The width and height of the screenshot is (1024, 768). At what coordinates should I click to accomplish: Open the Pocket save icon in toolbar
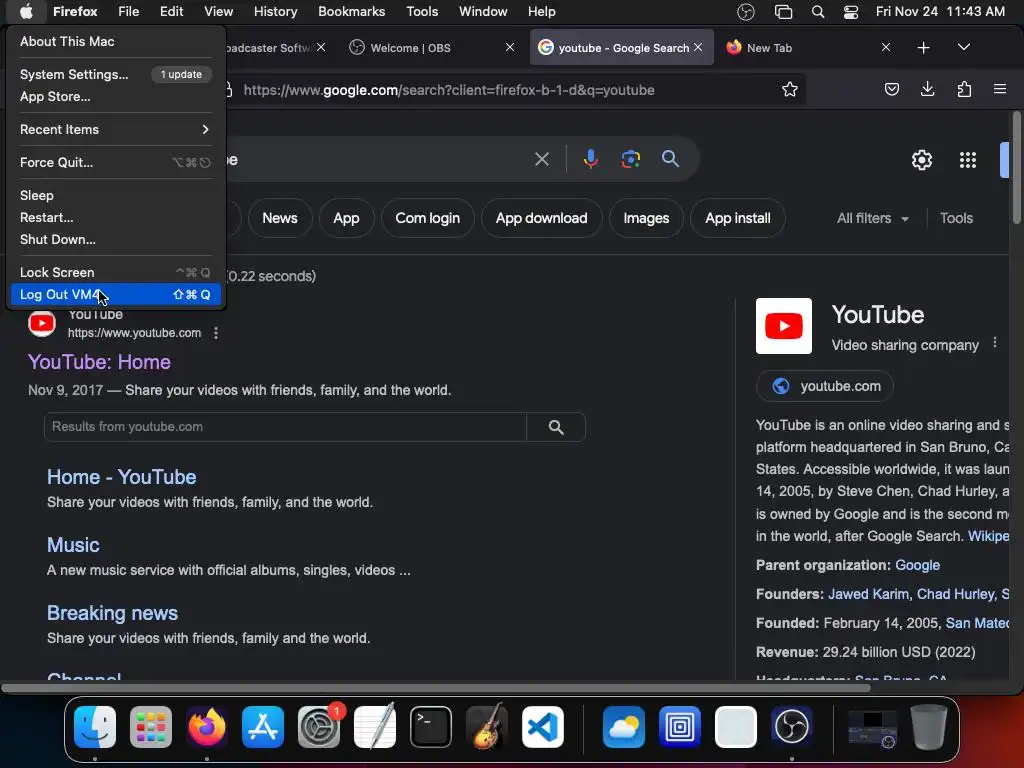pyautogui.click(x=891, y=89)
